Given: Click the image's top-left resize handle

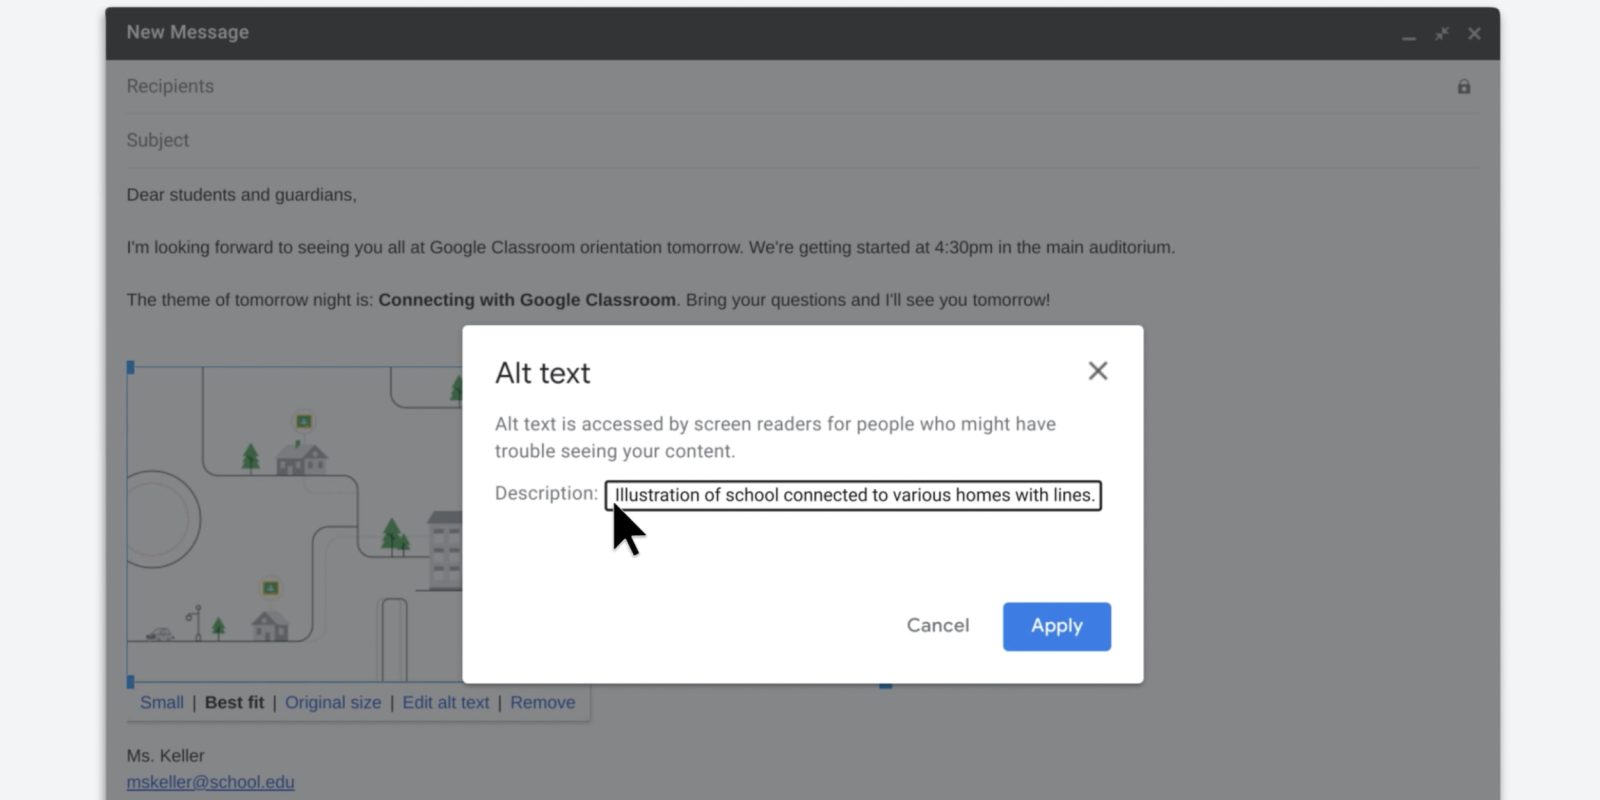Looking at the screenshot, I should (130, 368).
